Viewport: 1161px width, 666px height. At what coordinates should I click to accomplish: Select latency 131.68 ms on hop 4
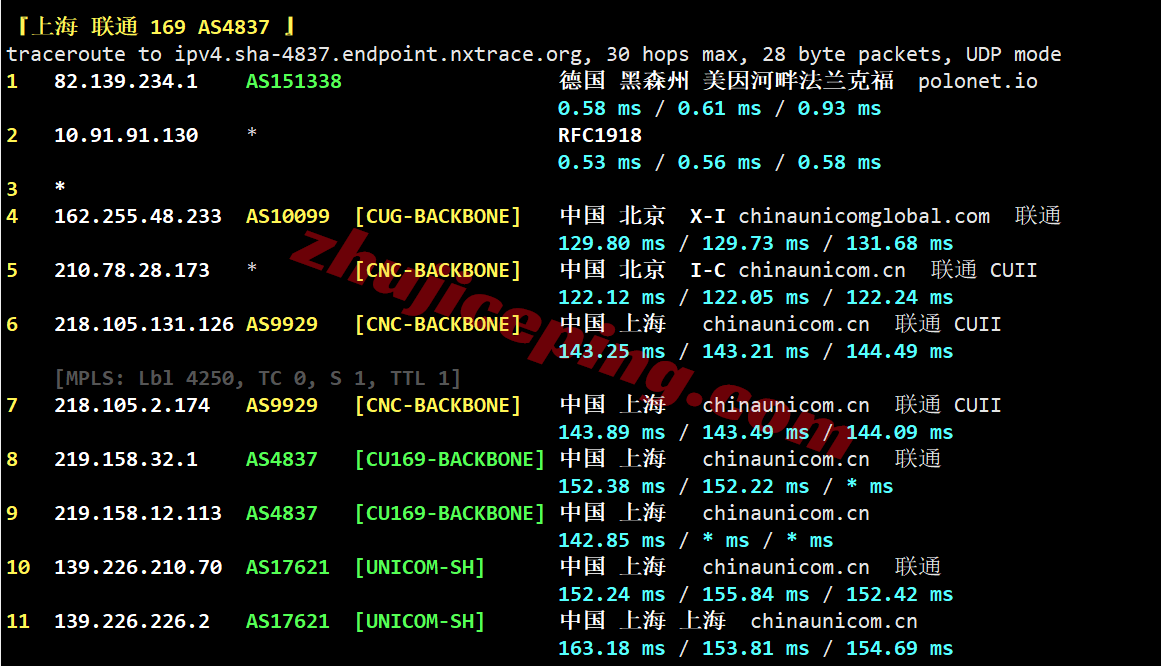click(900, 243)
